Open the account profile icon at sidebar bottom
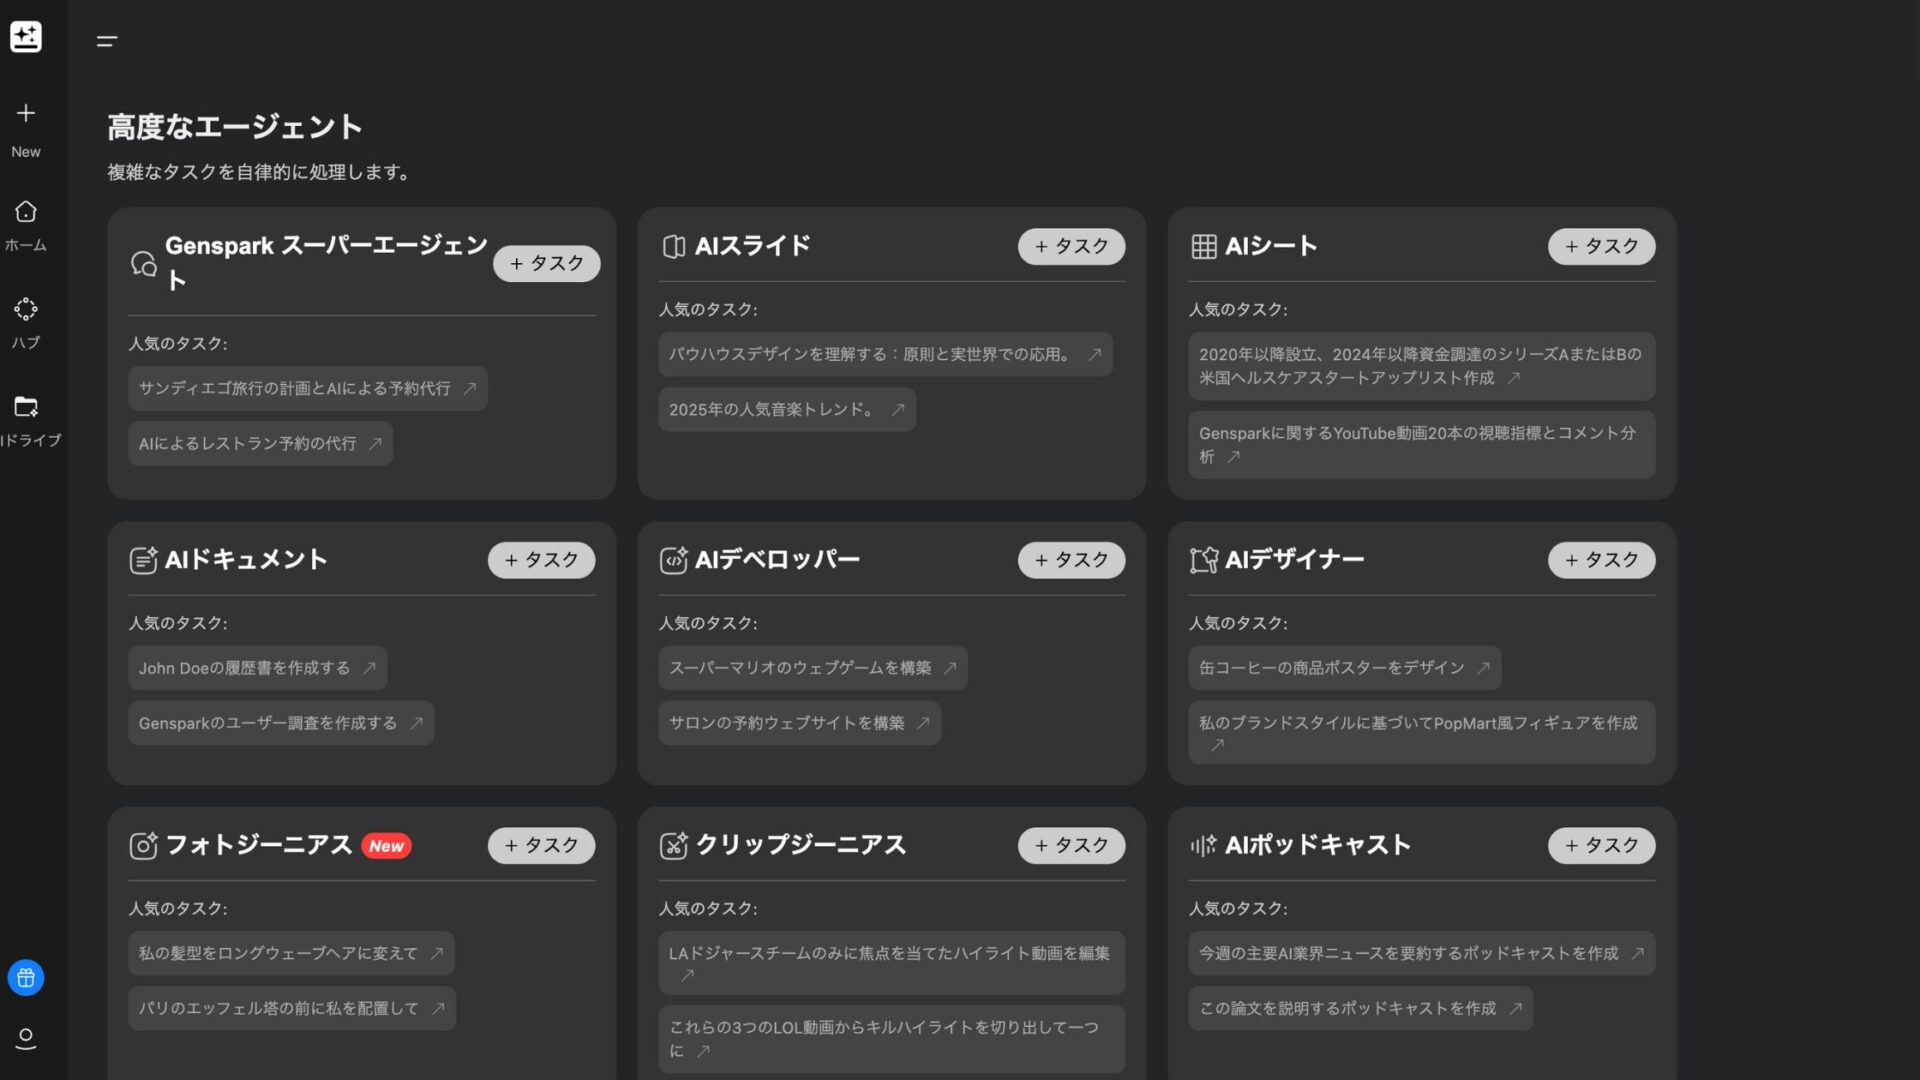 25,1038
